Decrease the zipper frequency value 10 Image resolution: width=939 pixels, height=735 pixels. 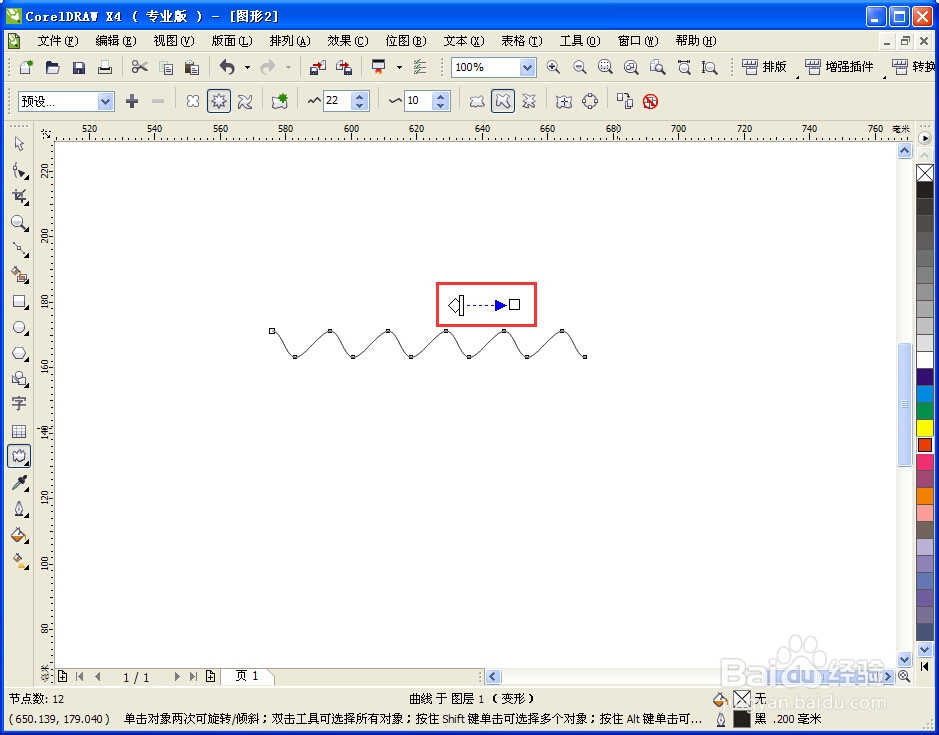coord(441,105)
